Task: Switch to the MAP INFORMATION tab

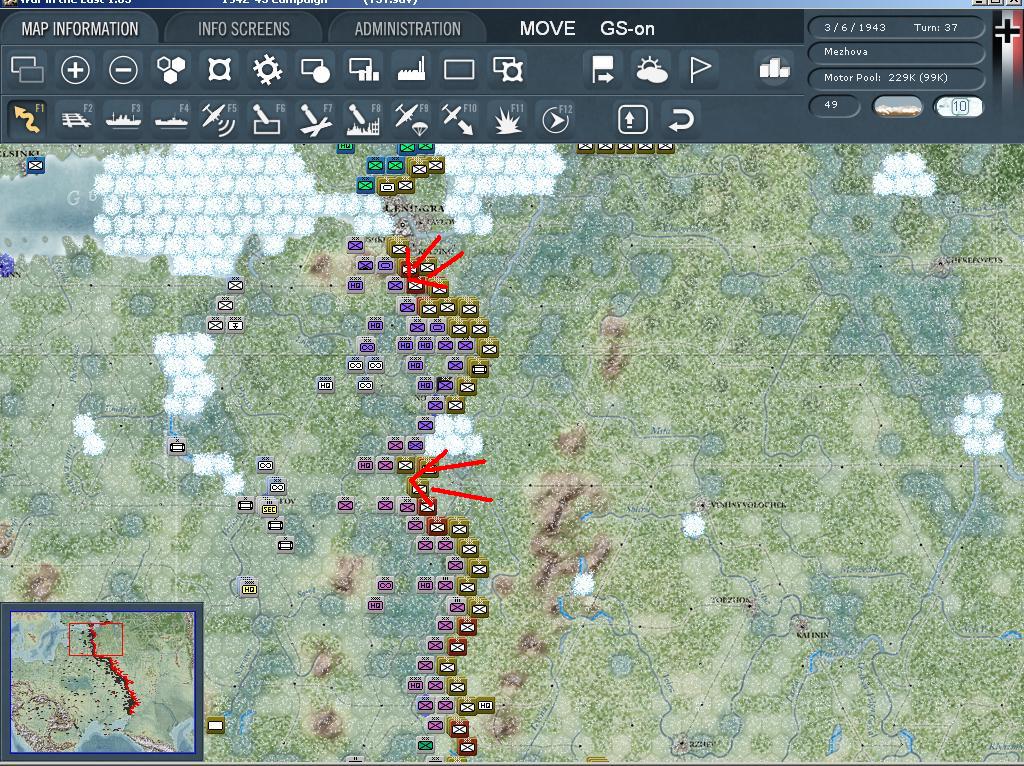Action: point(80,29)
